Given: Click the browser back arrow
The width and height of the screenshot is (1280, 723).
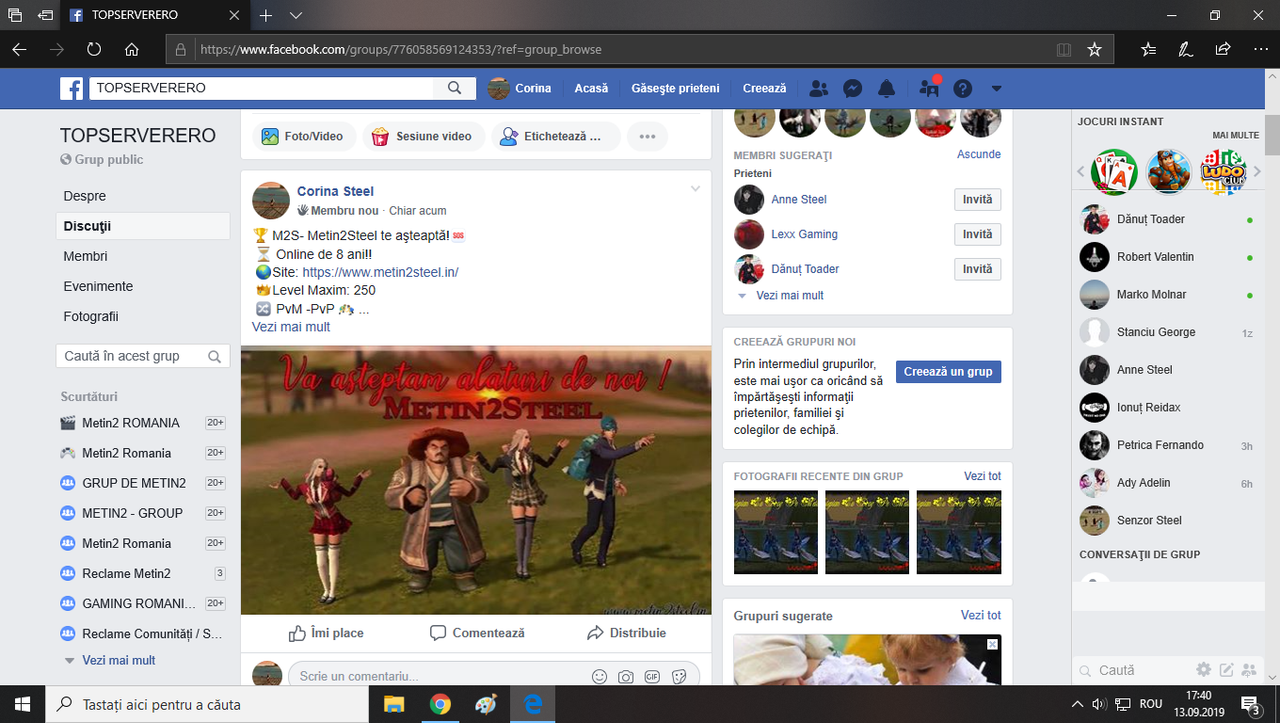Looking at the screenshot, I should (20, 49).
